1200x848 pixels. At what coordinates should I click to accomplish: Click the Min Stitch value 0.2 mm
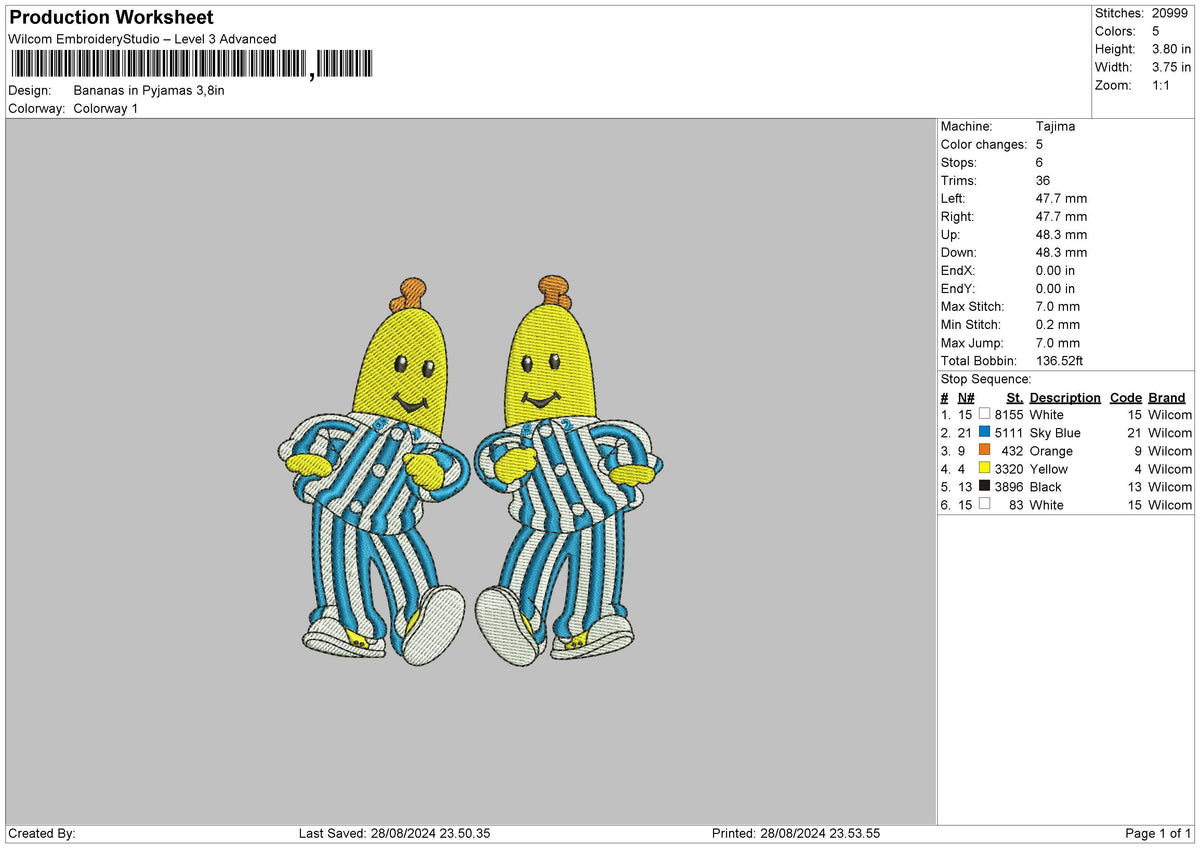tap(1058, 324)
